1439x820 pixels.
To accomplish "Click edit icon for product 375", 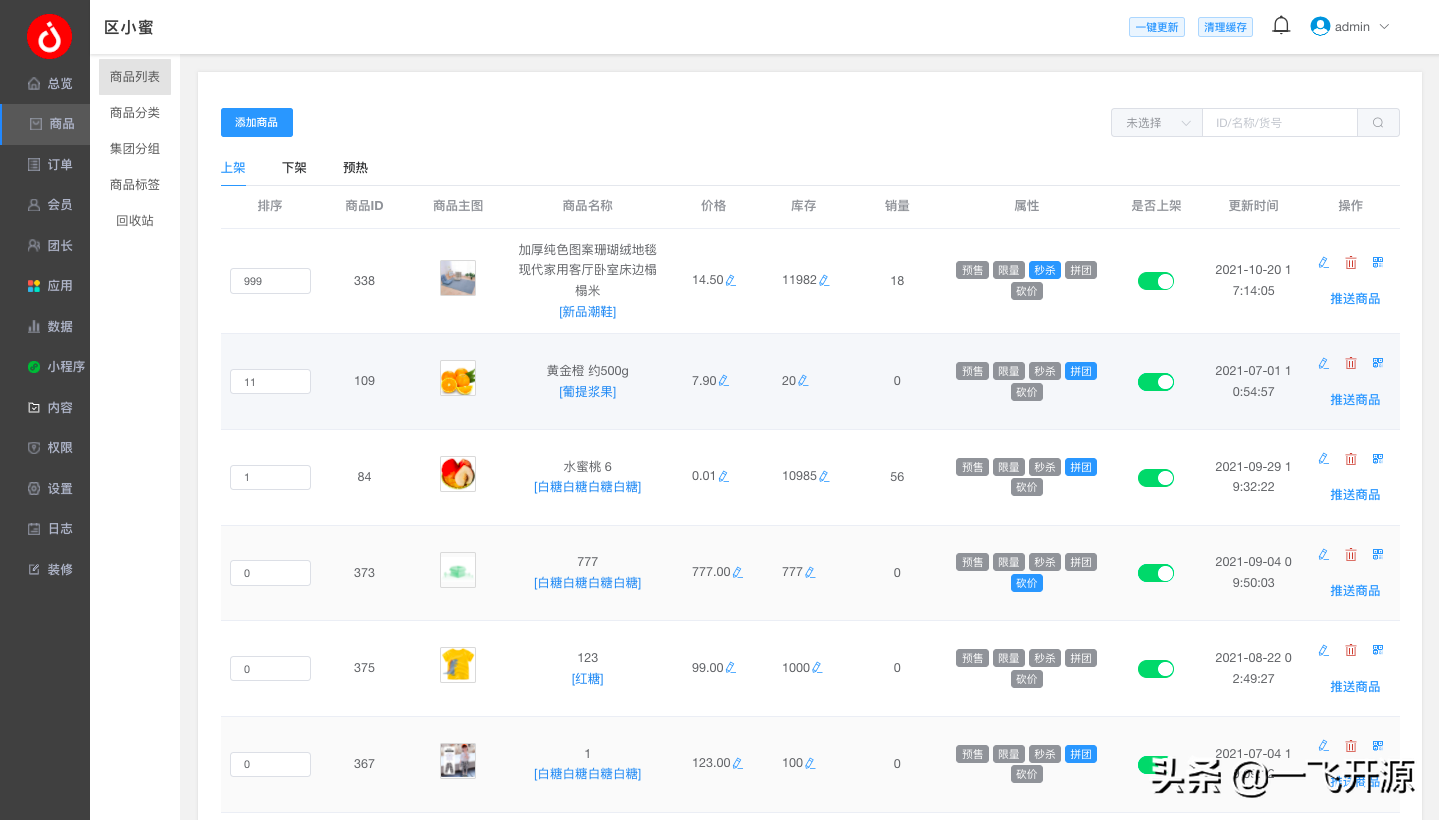I will pos(1324,651).
